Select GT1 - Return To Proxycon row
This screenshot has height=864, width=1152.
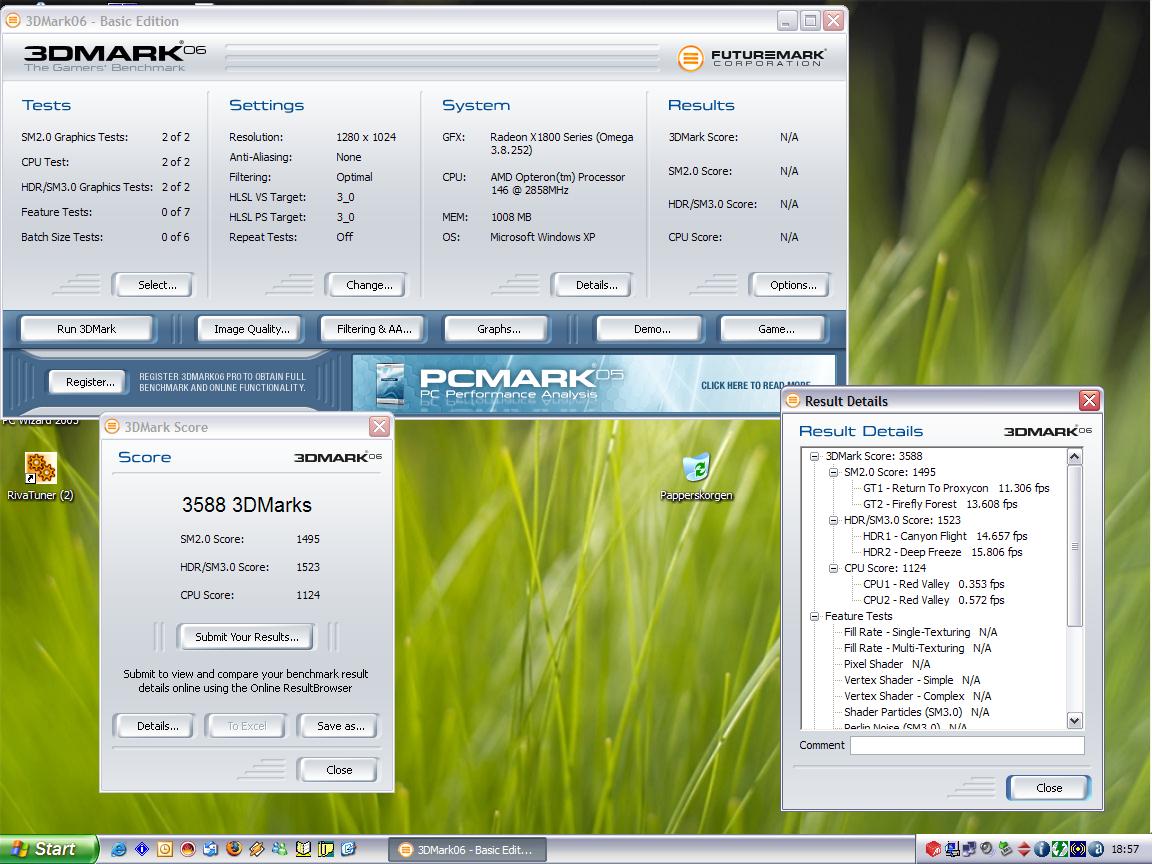[956, 489]
